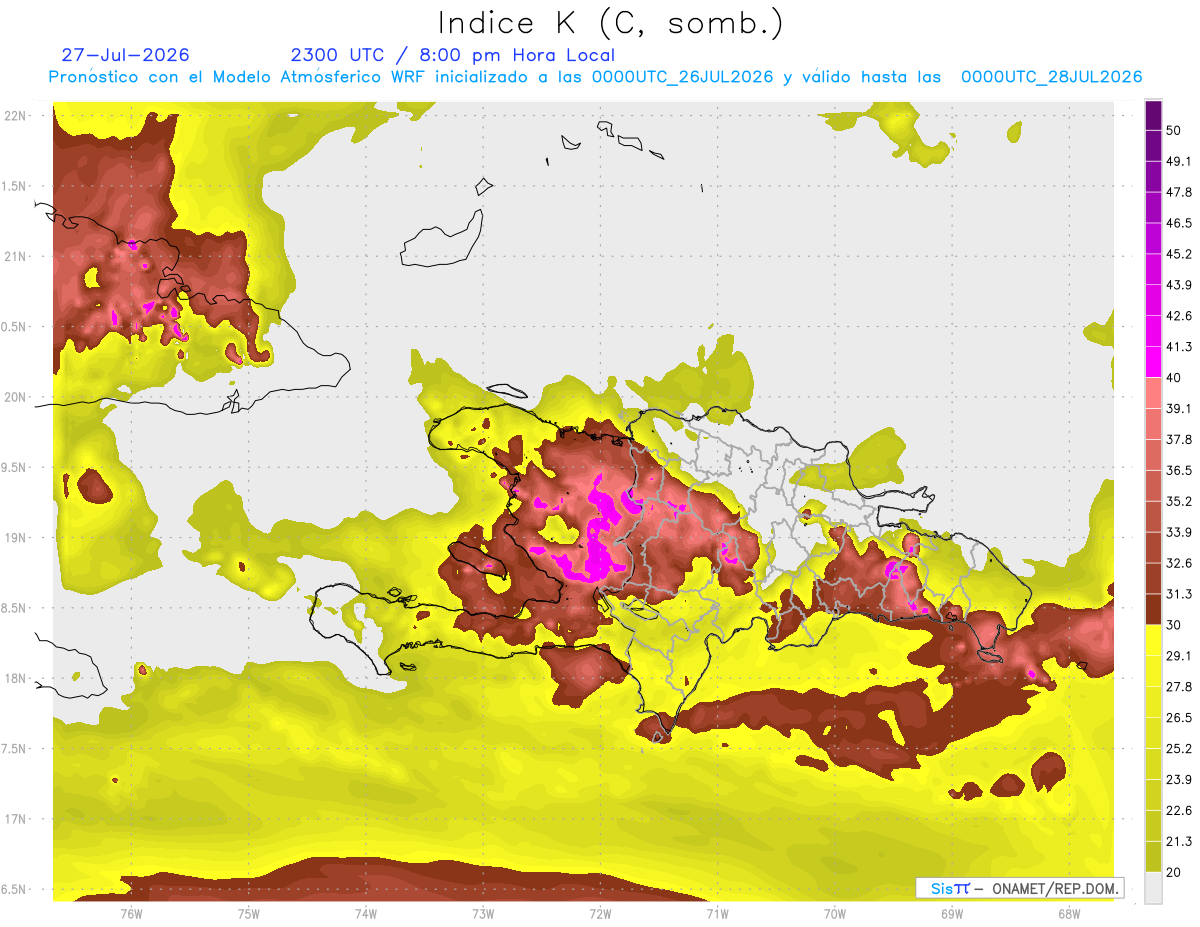Click the 18N latitude tick label
The width and height of the screenshot is (1200, 927).
coord(16,678)
